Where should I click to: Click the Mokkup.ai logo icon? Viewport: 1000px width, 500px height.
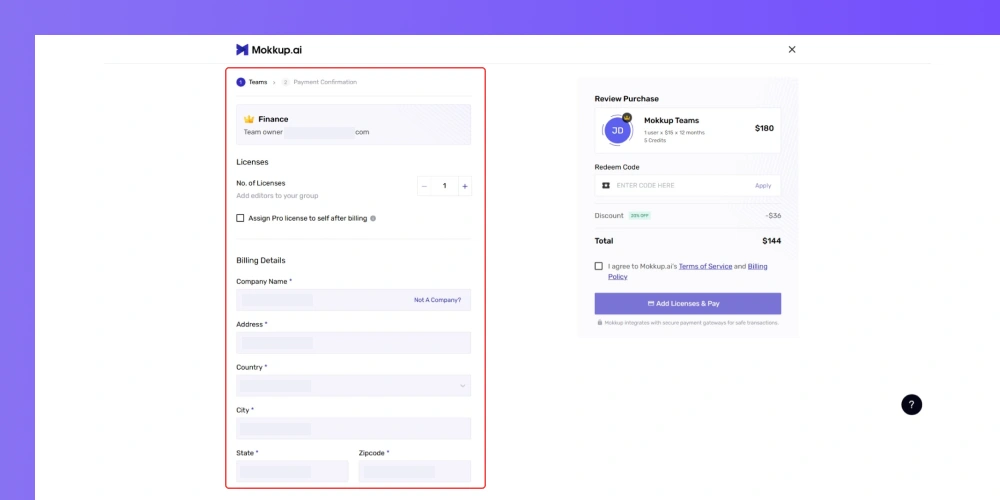pyautogui.click(x=242, y=50)
